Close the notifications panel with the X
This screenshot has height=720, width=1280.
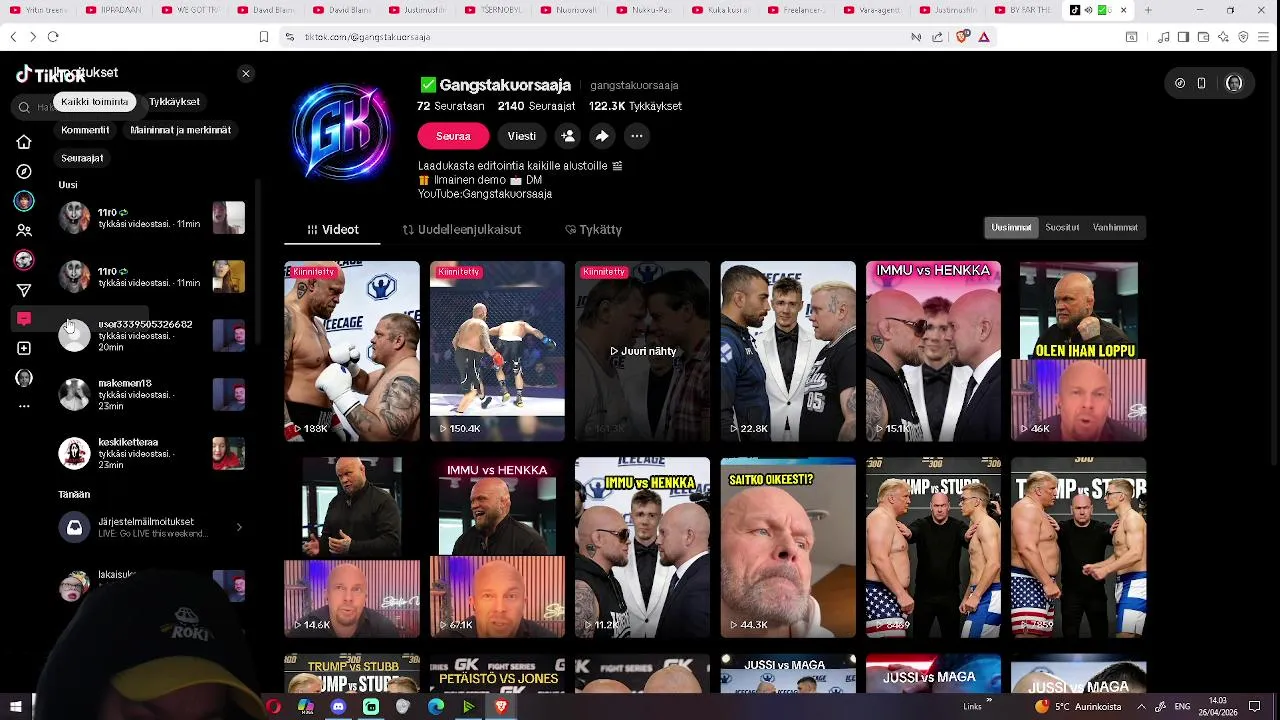point(246,74)
